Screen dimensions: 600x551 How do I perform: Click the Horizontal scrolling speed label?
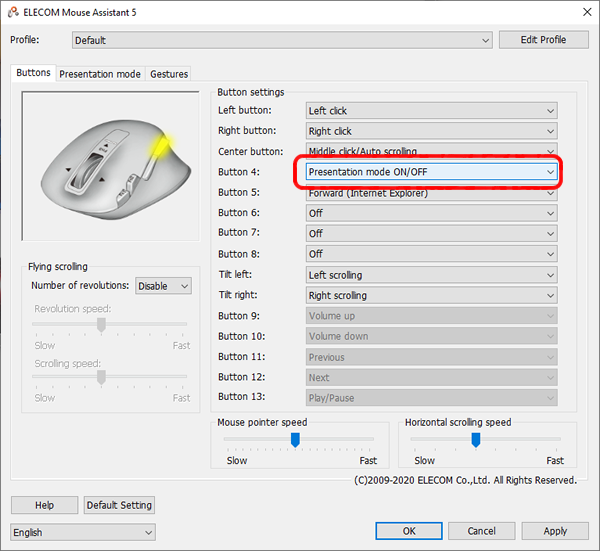click(x=458, y=422)
